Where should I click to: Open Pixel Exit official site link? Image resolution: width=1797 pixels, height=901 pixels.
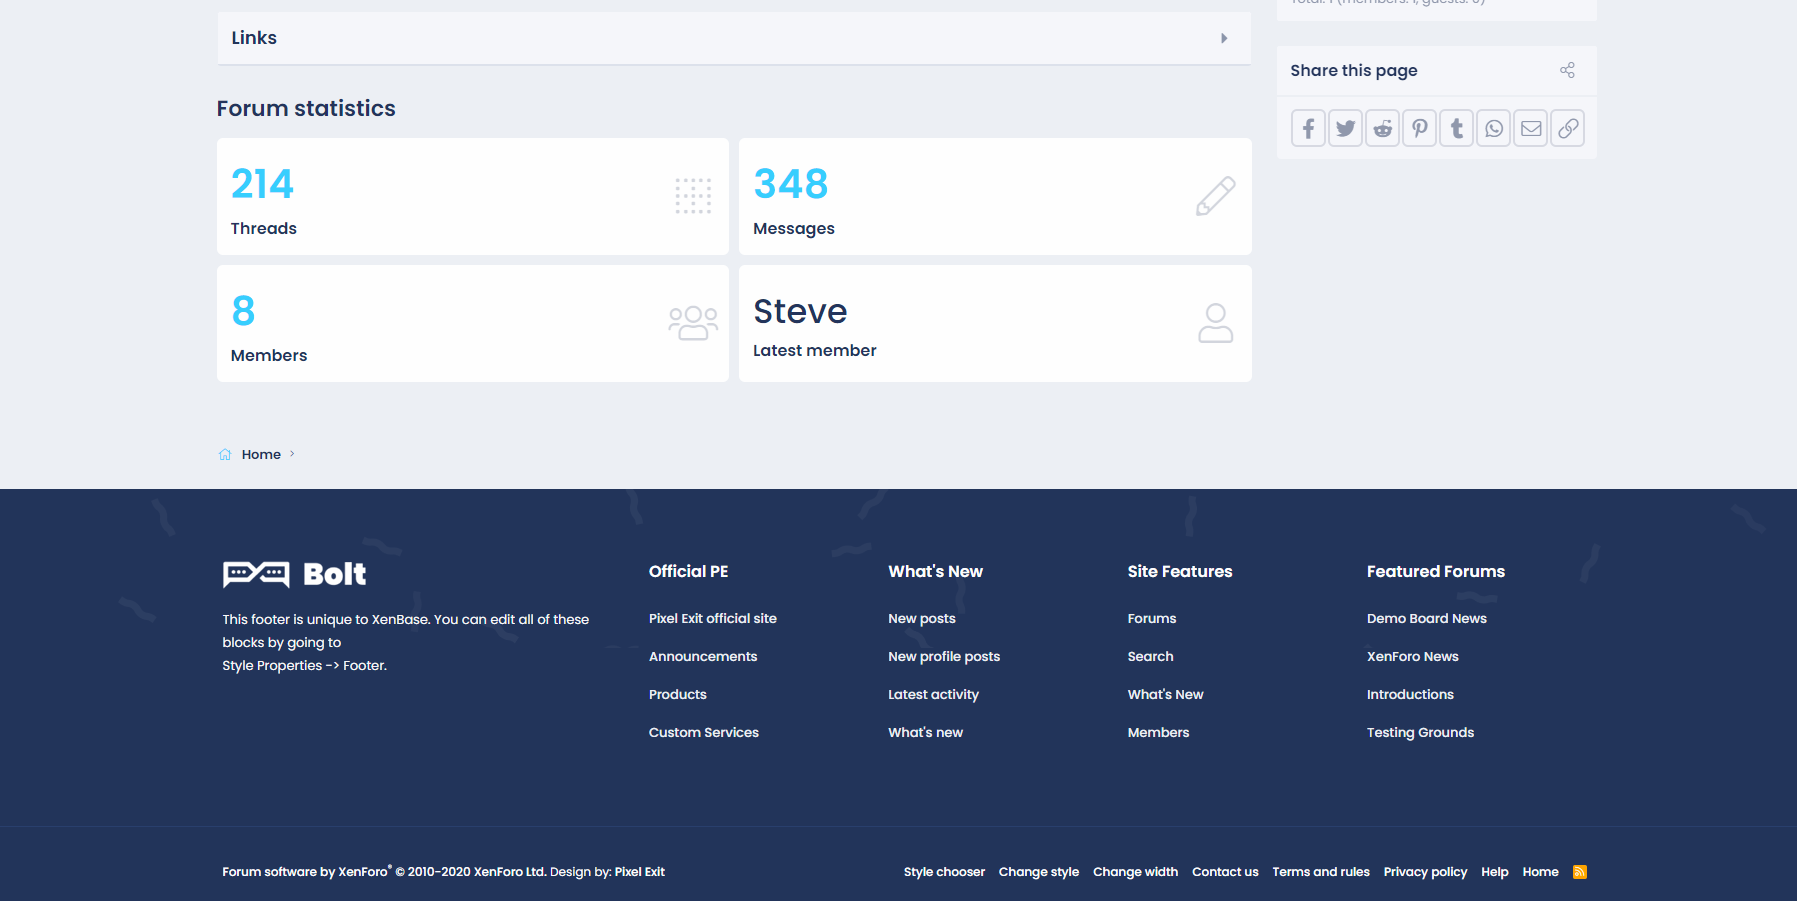click(712, 619)
